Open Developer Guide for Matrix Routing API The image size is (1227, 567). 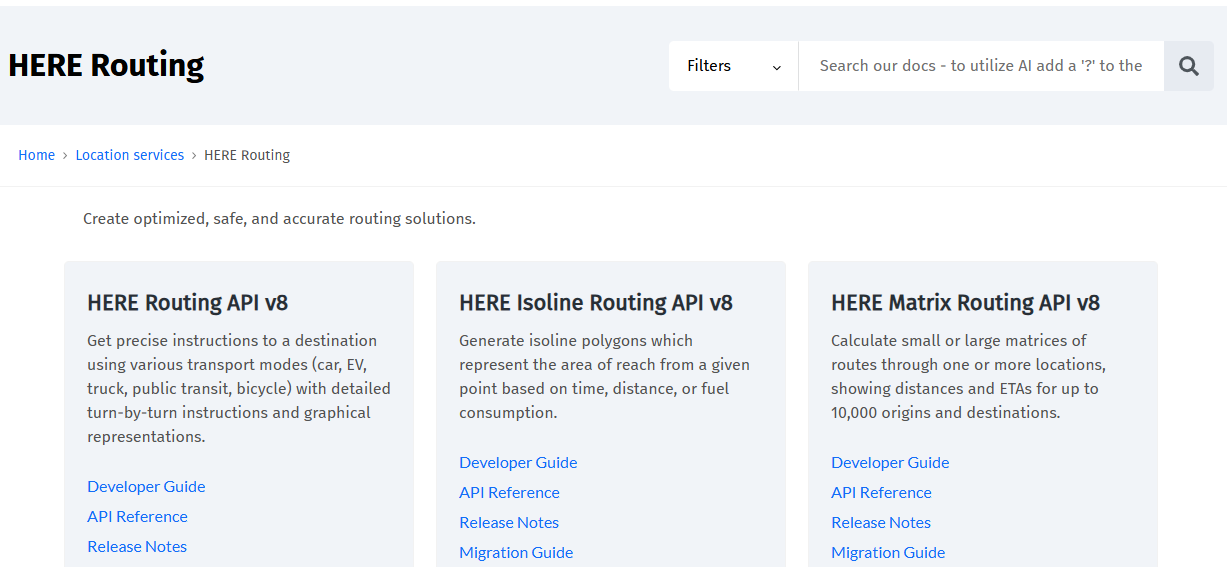pos(890,463)
